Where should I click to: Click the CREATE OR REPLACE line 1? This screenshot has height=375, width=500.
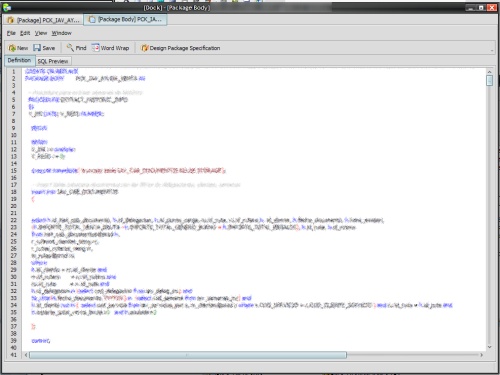[x=52, y=71]
